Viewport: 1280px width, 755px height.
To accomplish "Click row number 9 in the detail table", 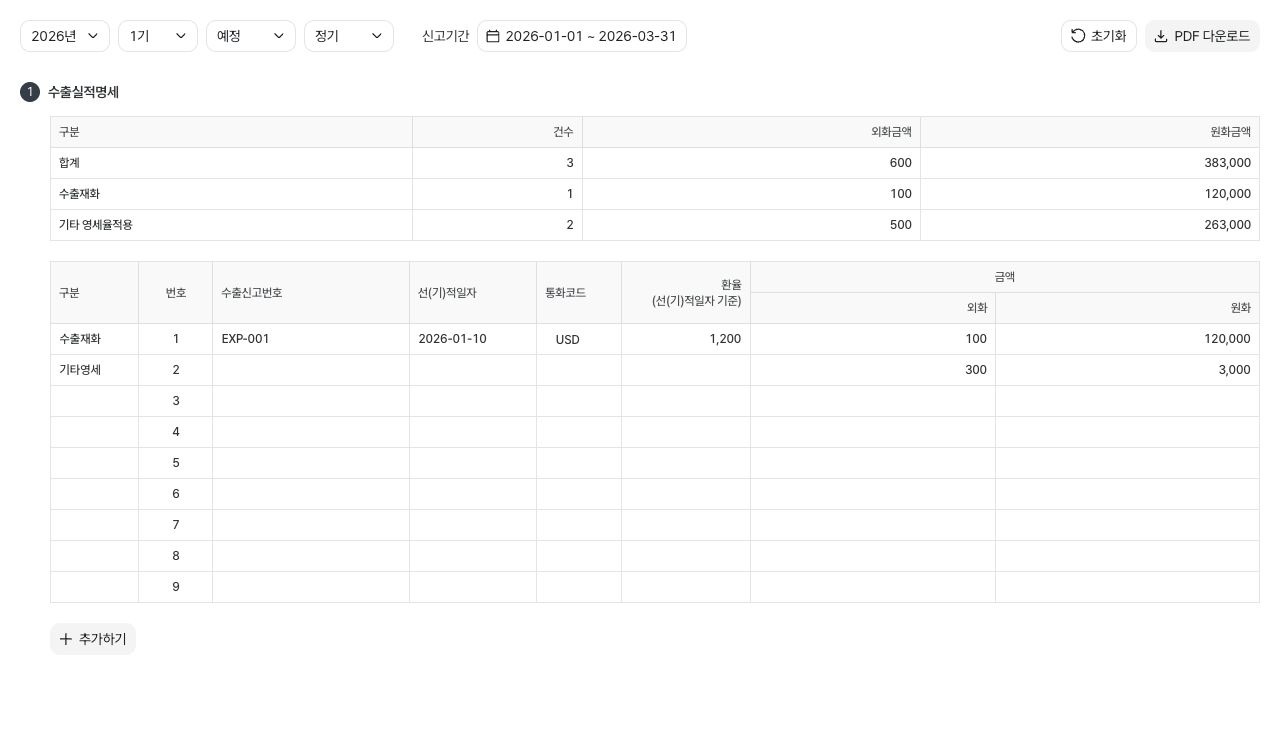I will click(176, 587).
